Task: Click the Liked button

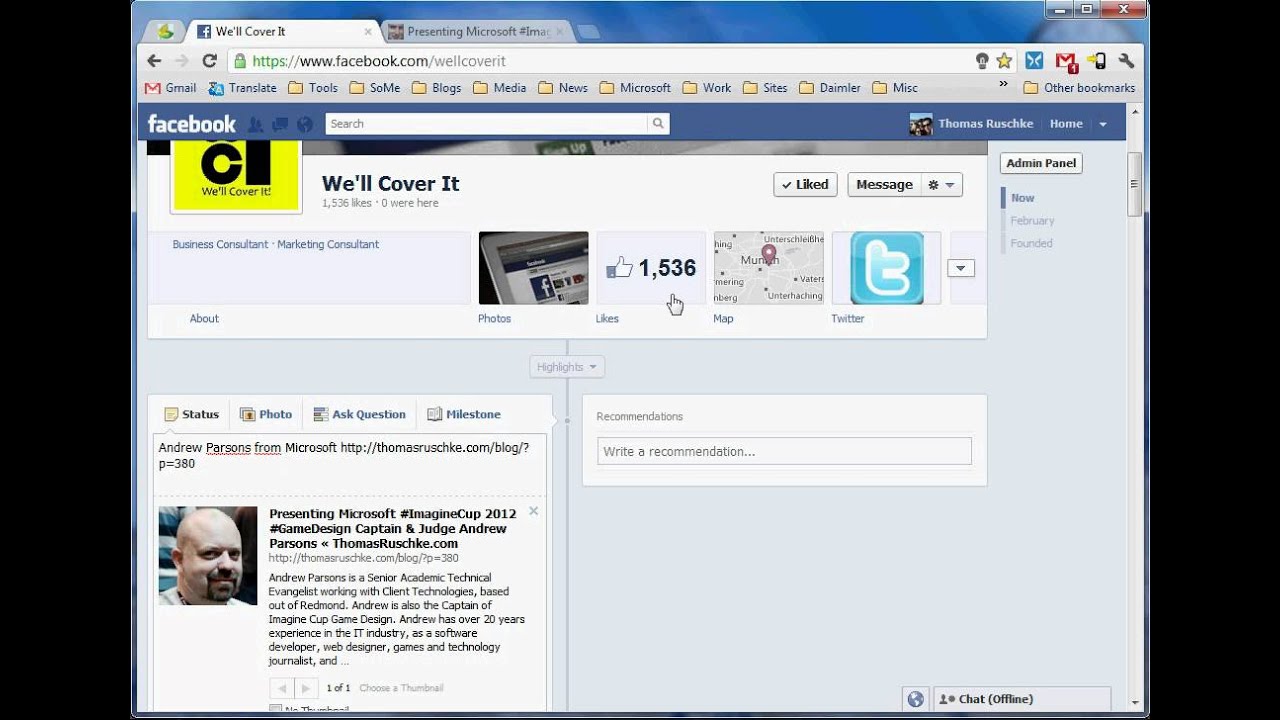Action: (x=805, y=185)
